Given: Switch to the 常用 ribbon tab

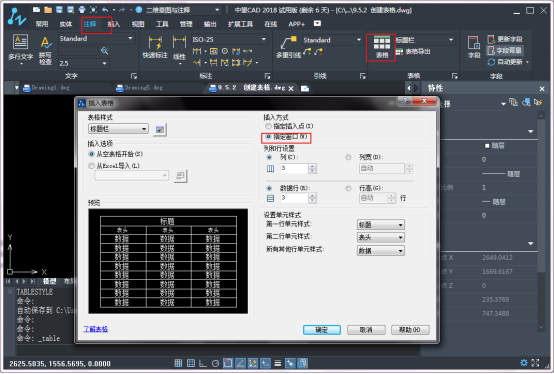Looking at the screenshot, I should coord(42,24).
